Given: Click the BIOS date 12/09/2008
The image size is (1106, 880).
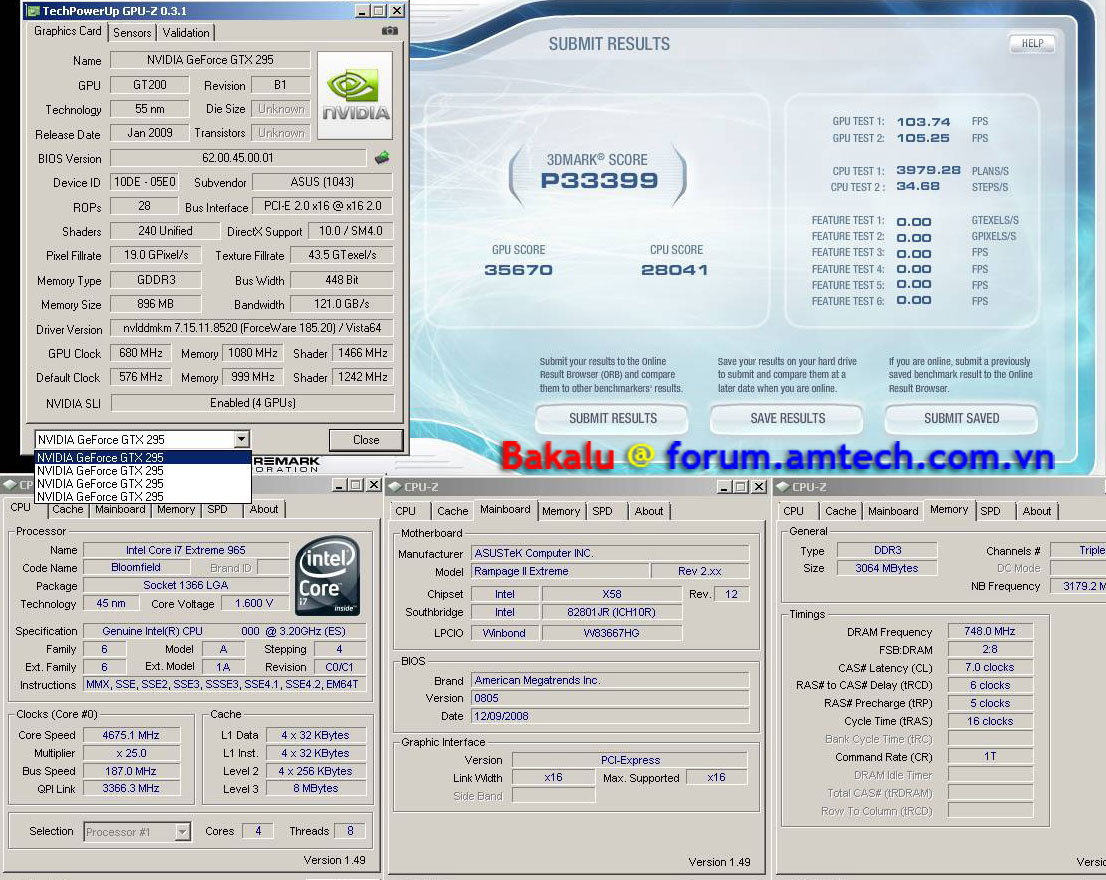Looking at the screenshot, I should coord(609,716).
